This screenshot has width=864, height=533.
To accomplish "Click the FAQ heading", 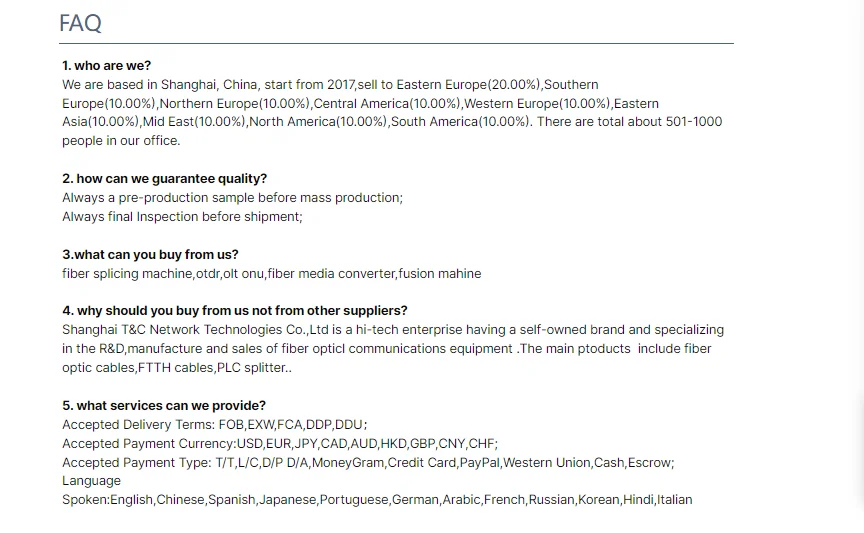I will (80, 23).
